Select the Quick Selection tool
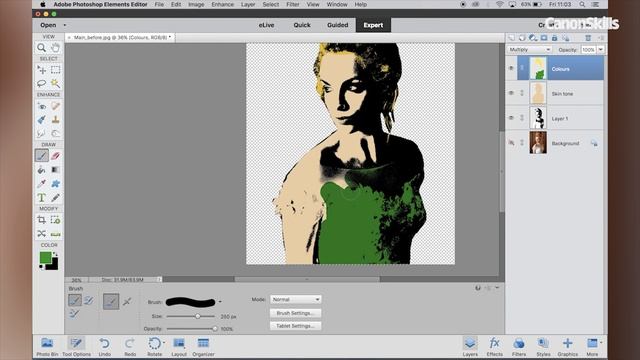Viewport: 640px width, 360px height. [56, 83]
